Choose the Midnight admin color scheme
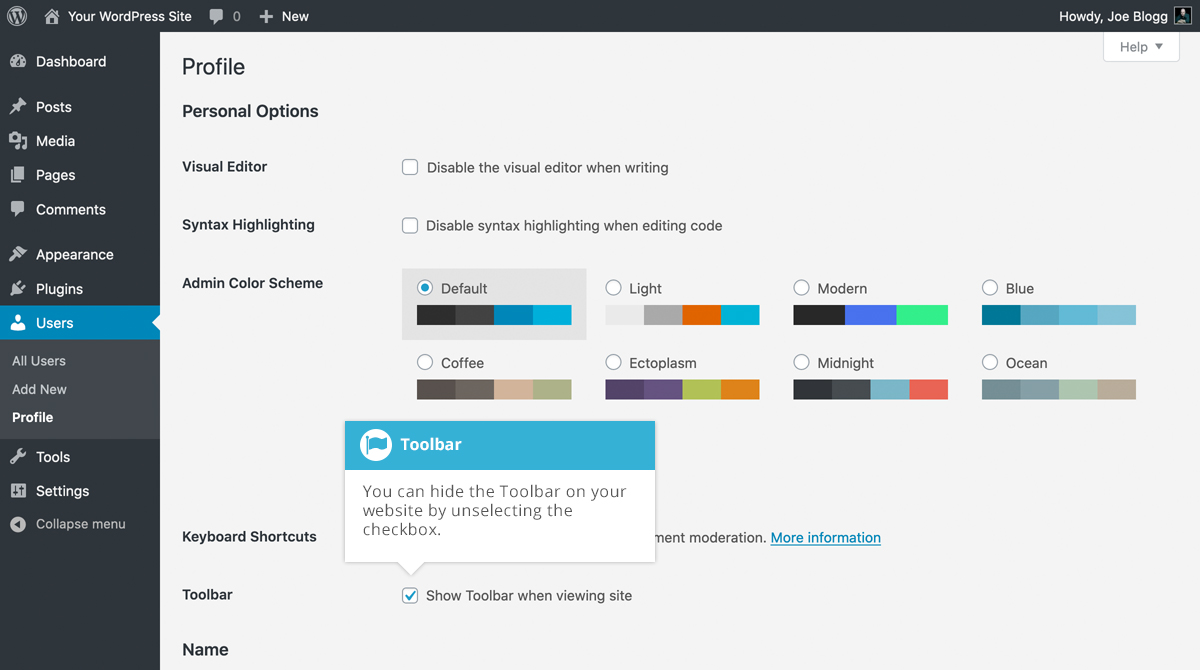The width and height of the screenshot is (1200, 670). 801,363
